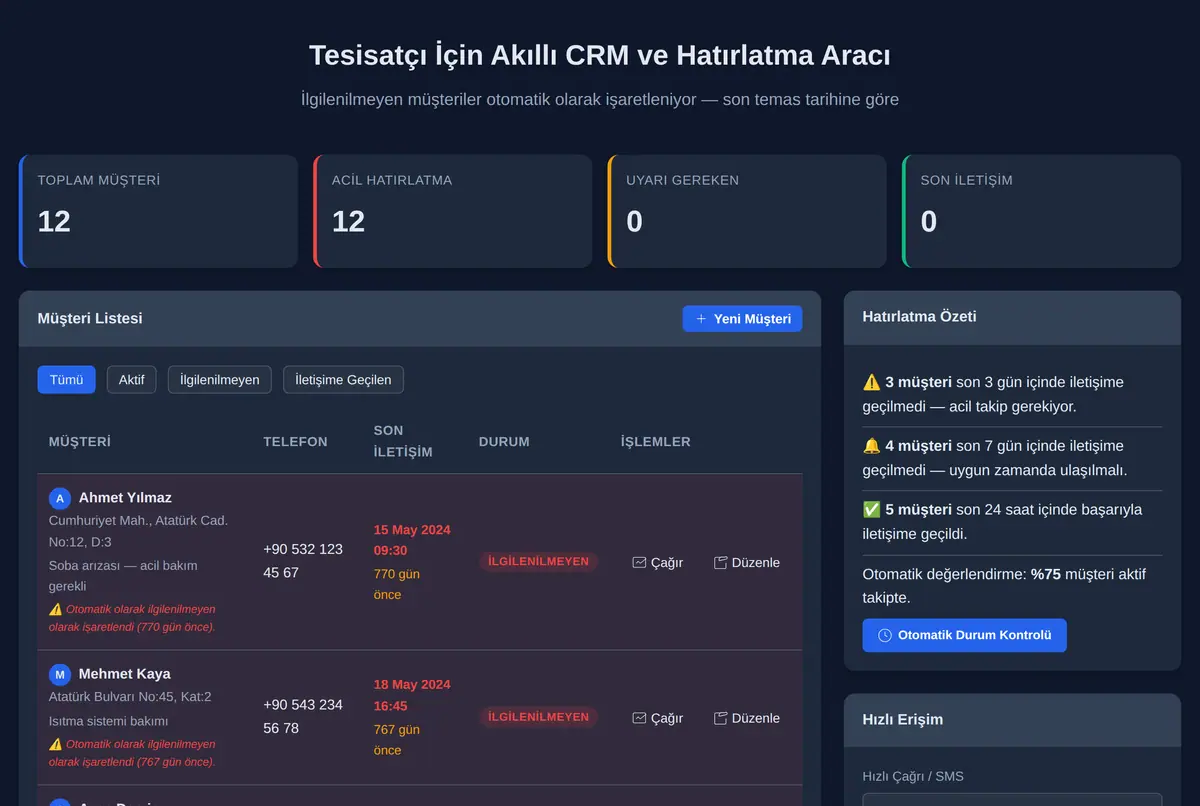
Task: Edit Ahmet Yılmaz with Düzenle button
Action: click(x=747, y=562)
